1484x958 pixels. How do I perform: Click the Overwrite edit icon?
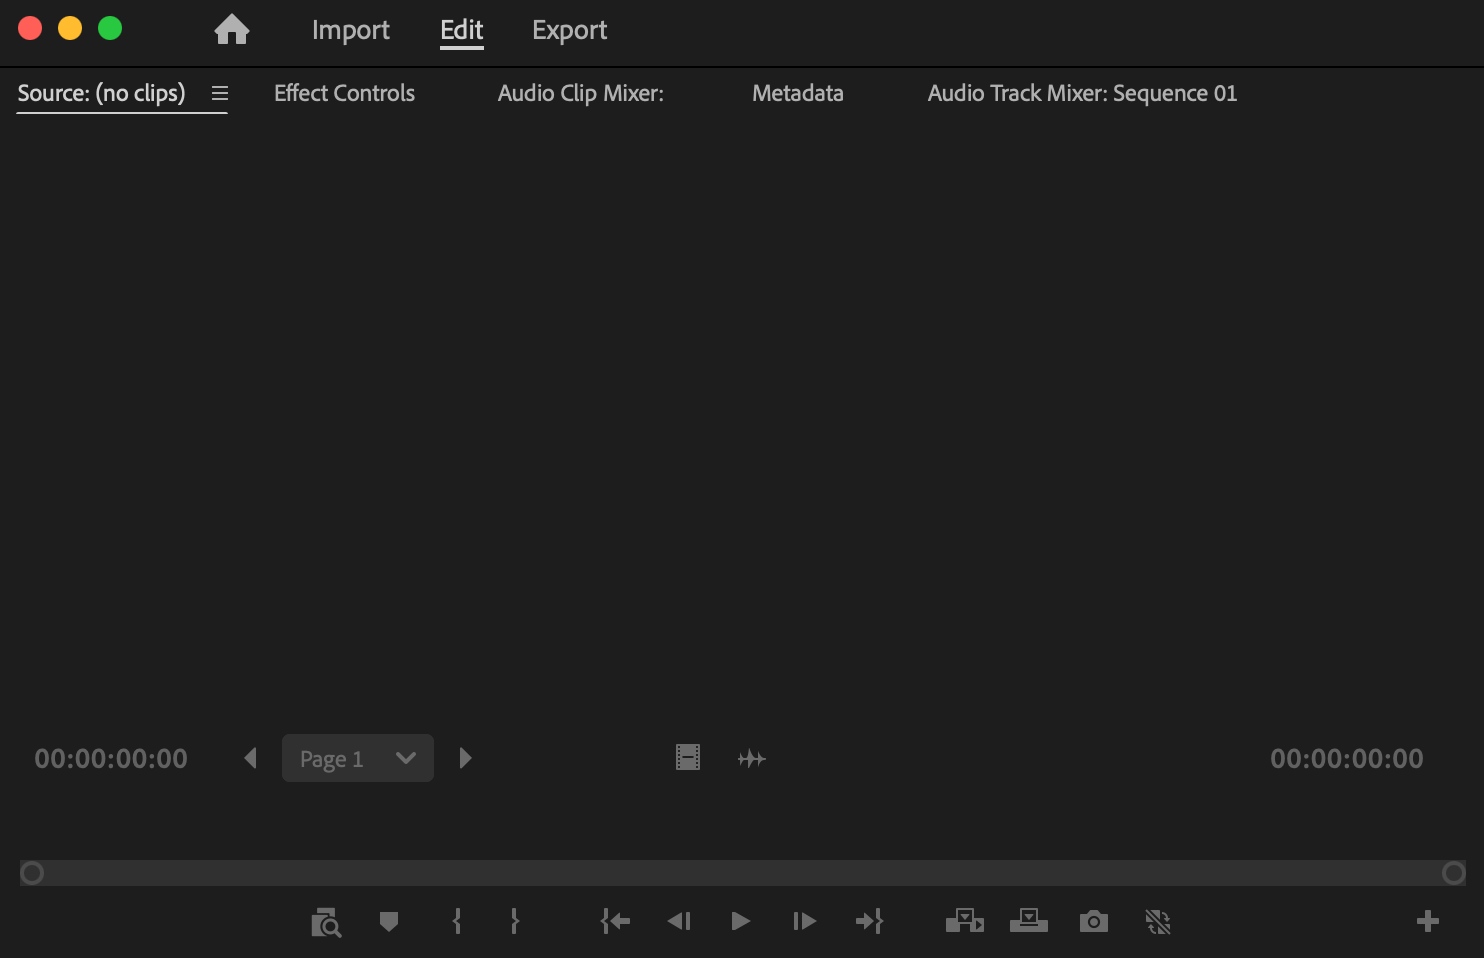1028,921
